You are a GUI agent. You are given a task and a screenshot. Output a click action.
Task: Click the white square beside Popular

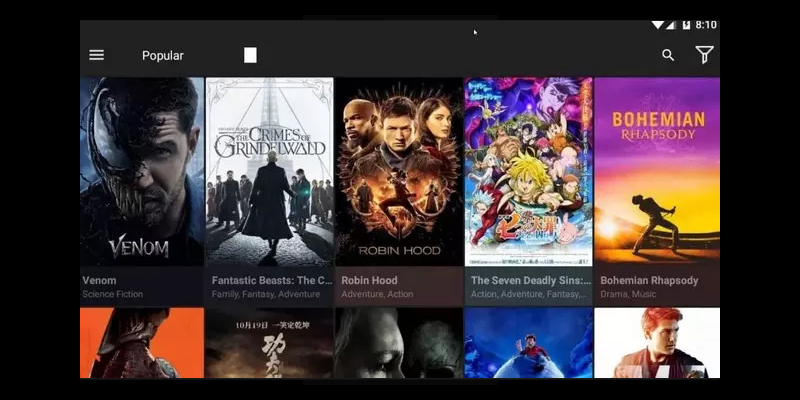(250, 55)
